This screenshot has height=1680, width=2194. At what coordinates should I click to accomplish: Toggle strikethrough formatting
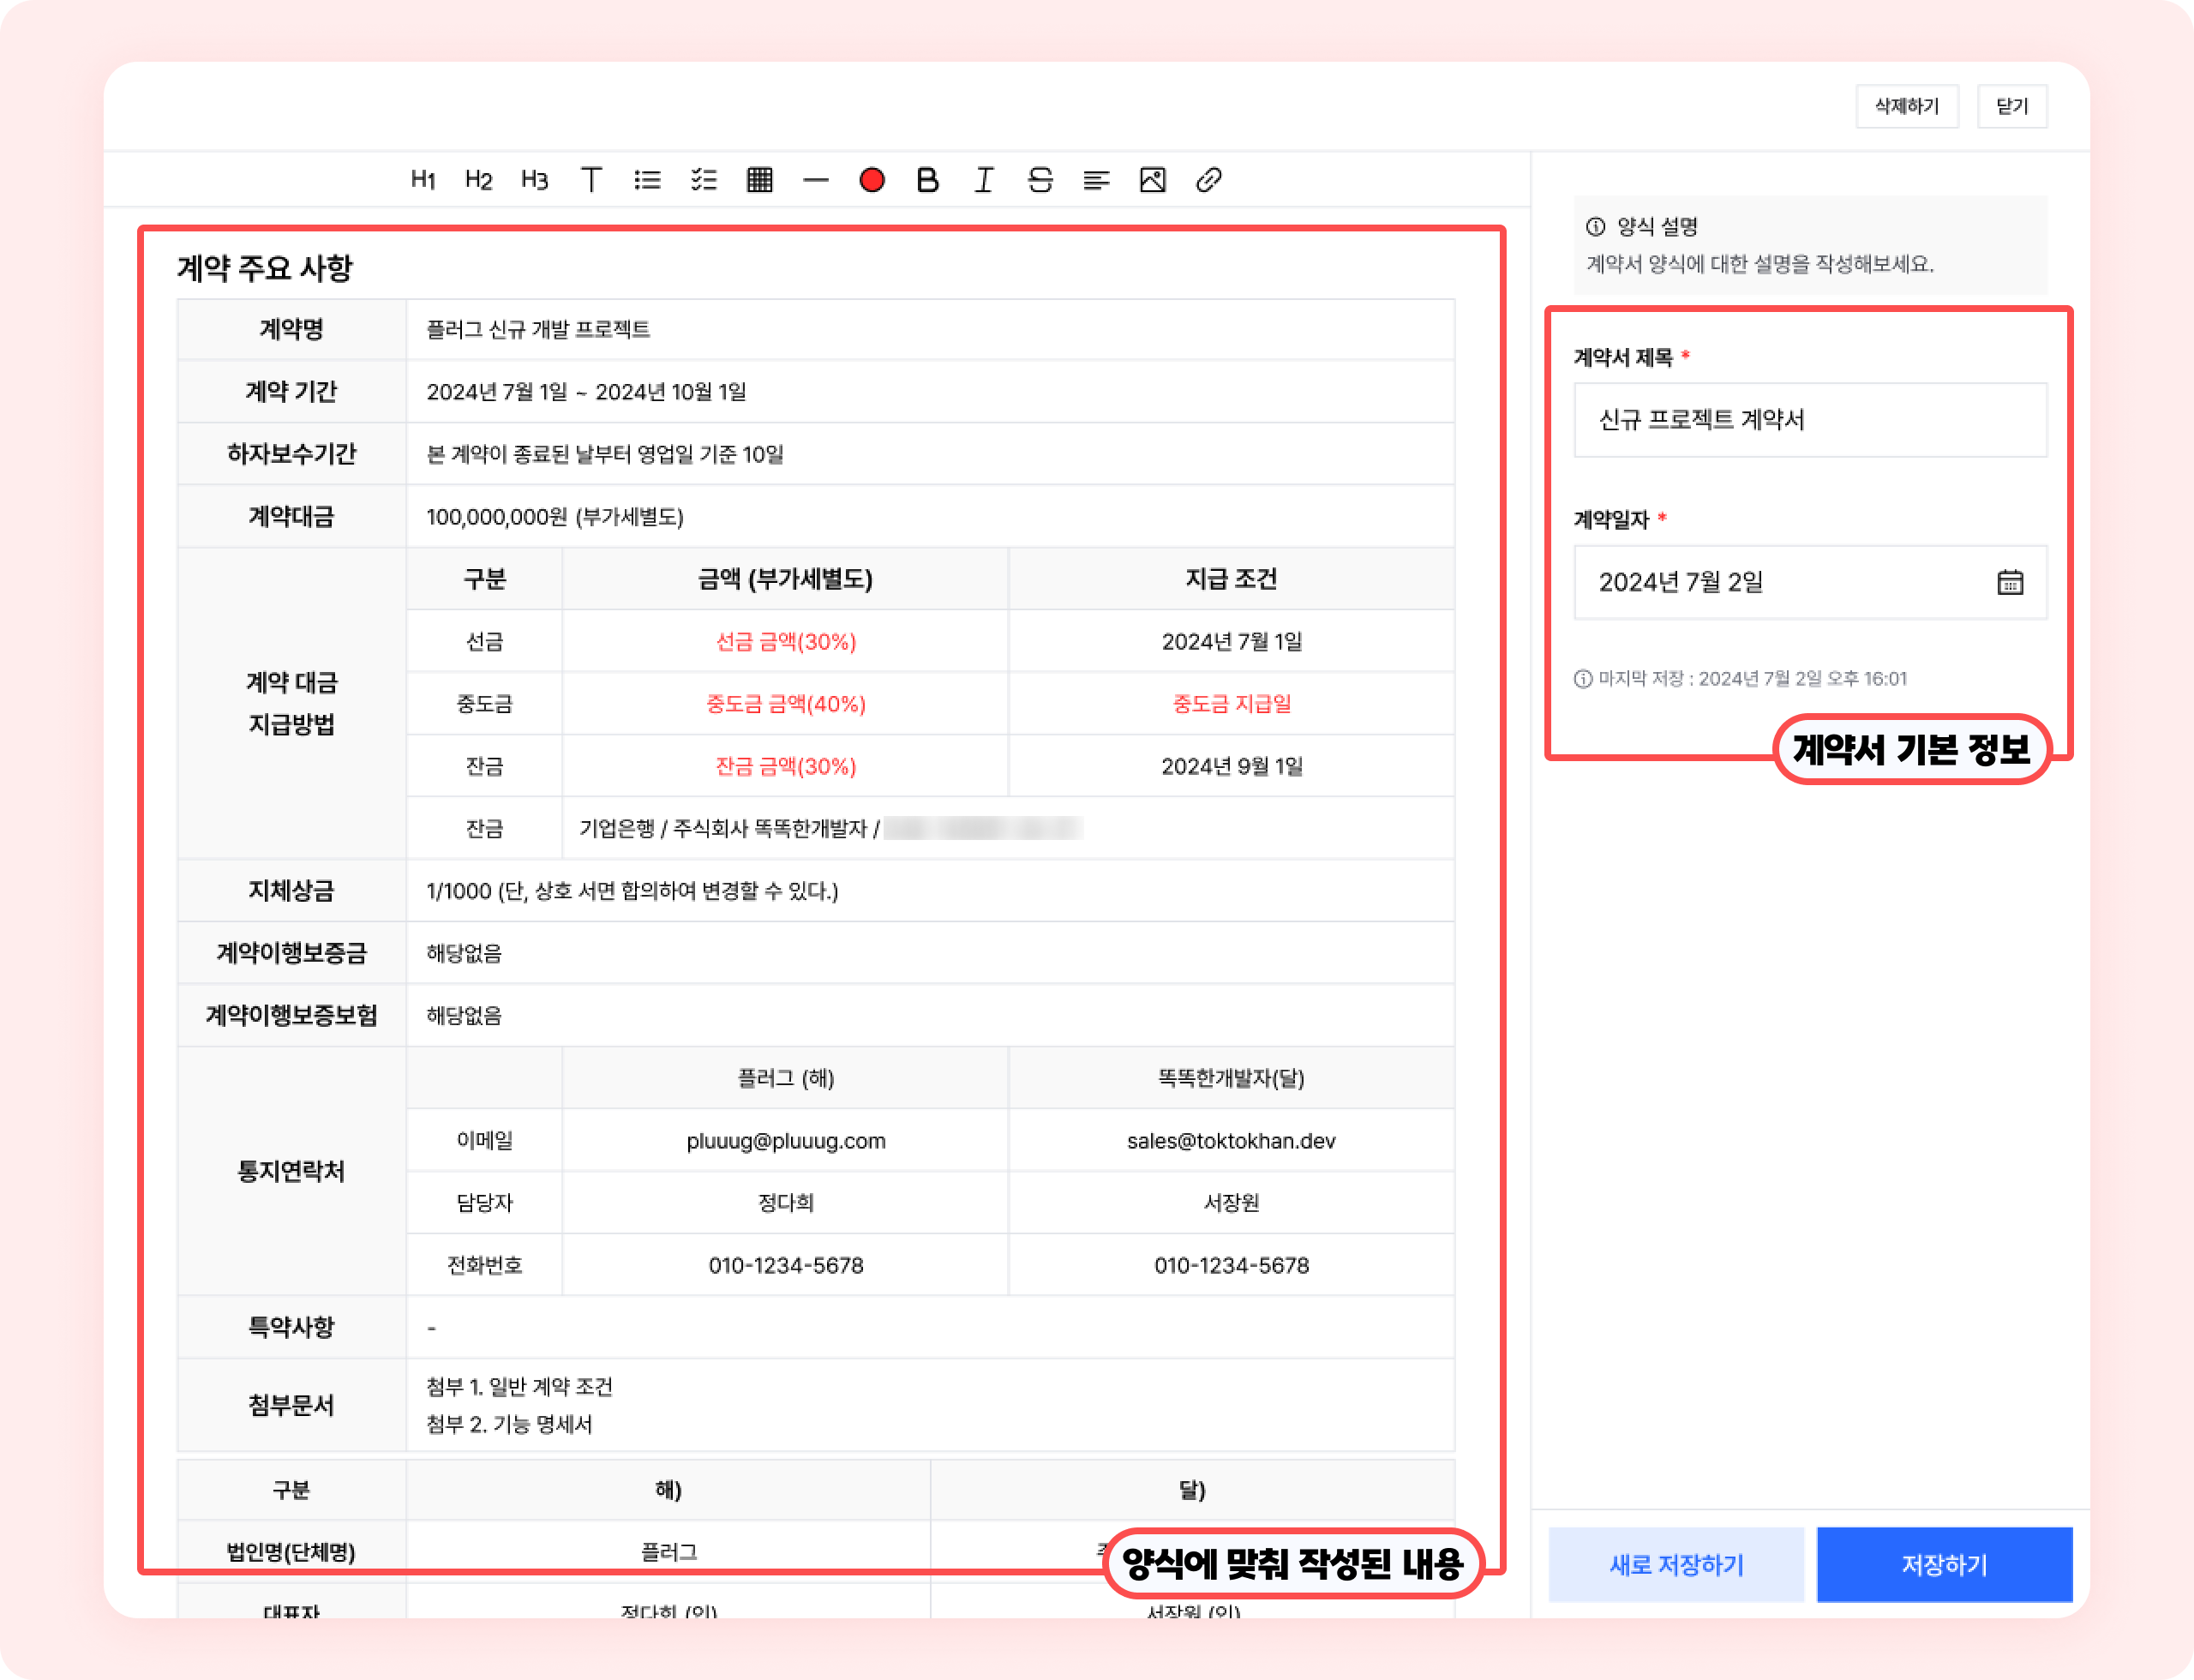coord(1040,180)
